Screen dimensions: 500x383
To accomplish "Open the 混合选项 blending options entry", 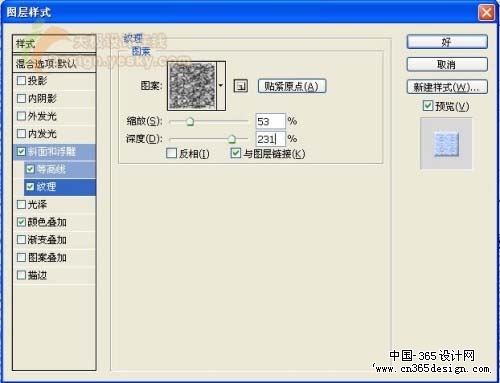I will coord(54,63).
